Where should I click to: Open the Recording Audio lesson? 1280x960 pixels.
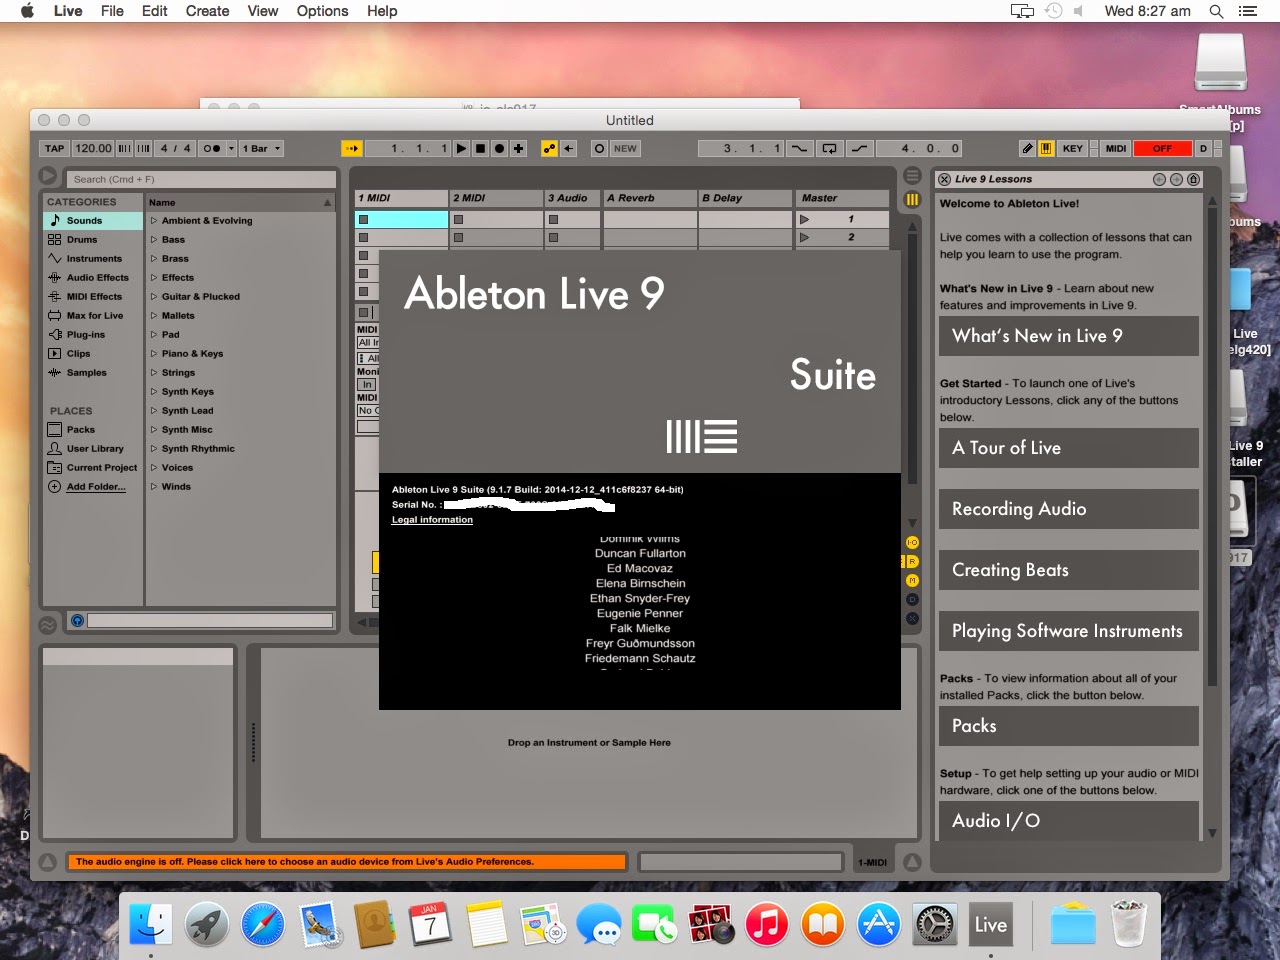[1068, 509]
